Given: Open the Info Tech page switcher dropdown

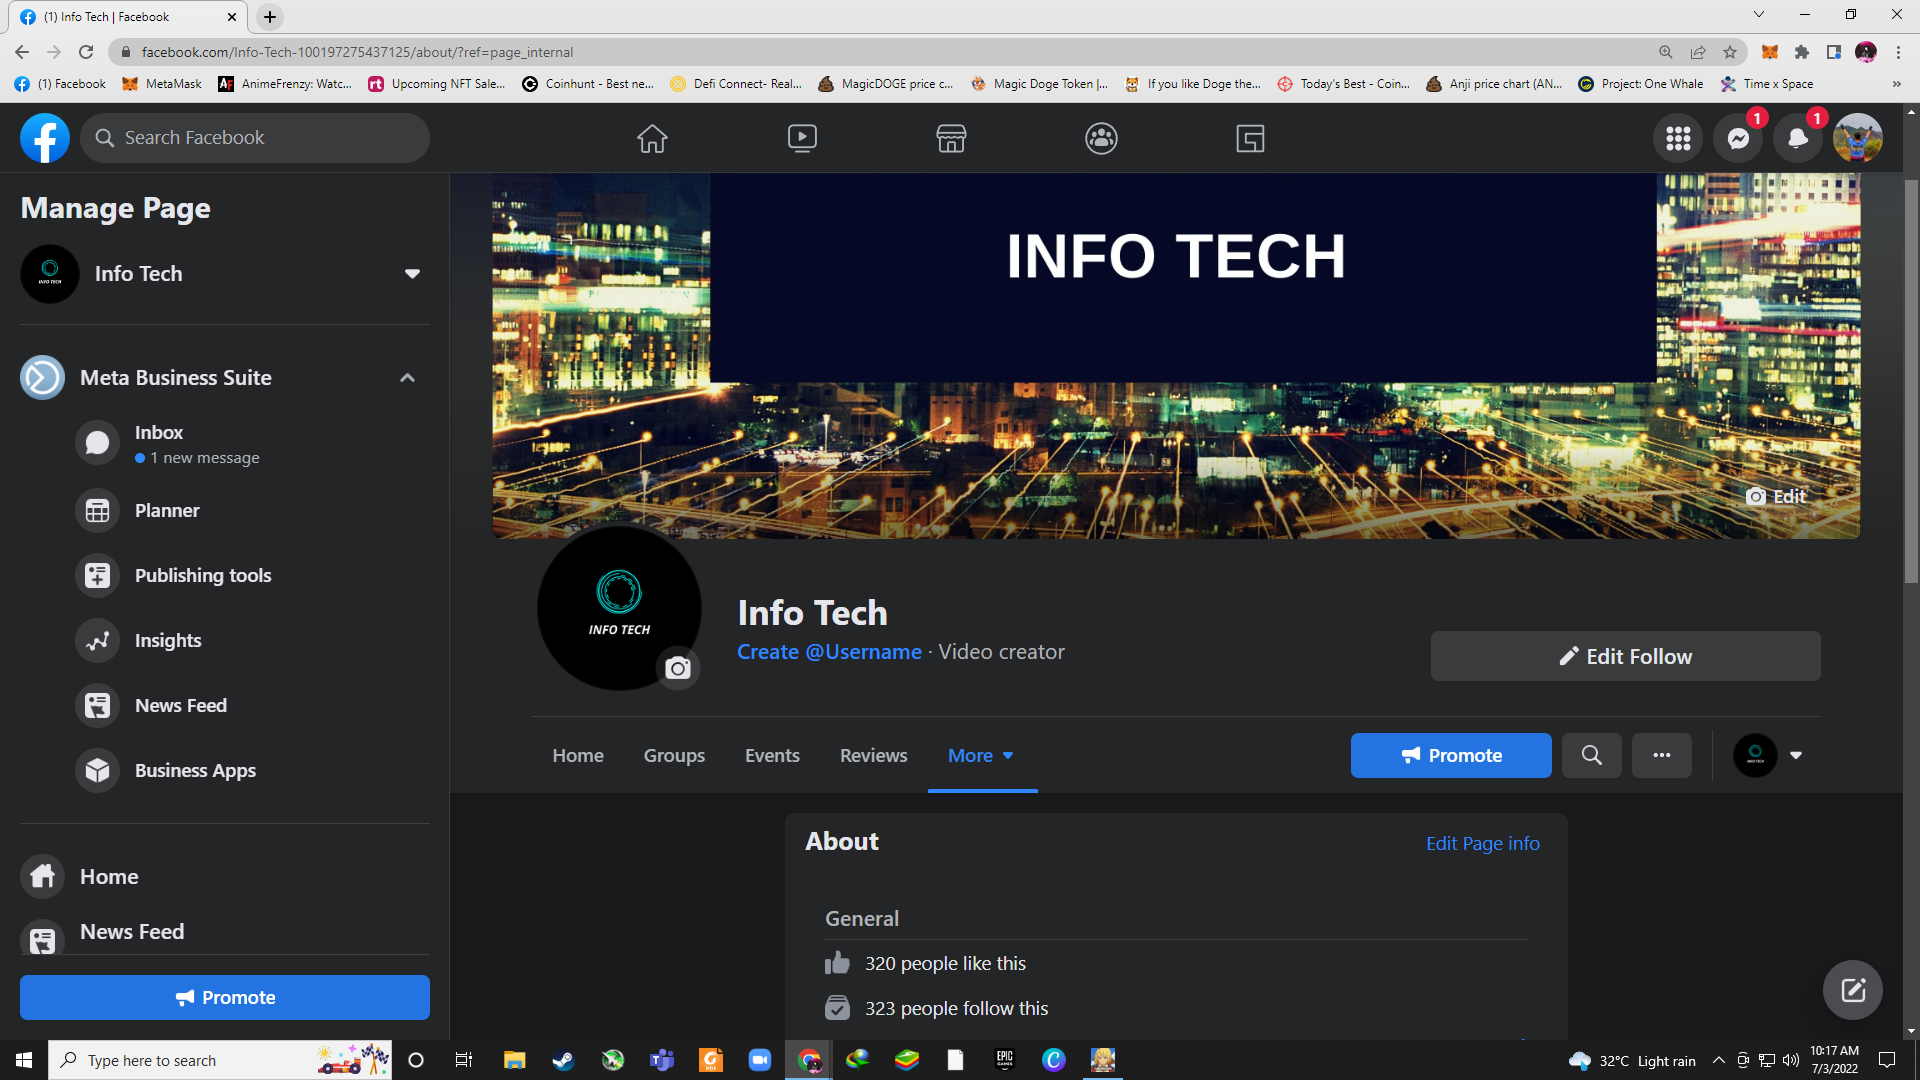Looking at the screenshot, I should pyautogui.click(x=412, y=274).
